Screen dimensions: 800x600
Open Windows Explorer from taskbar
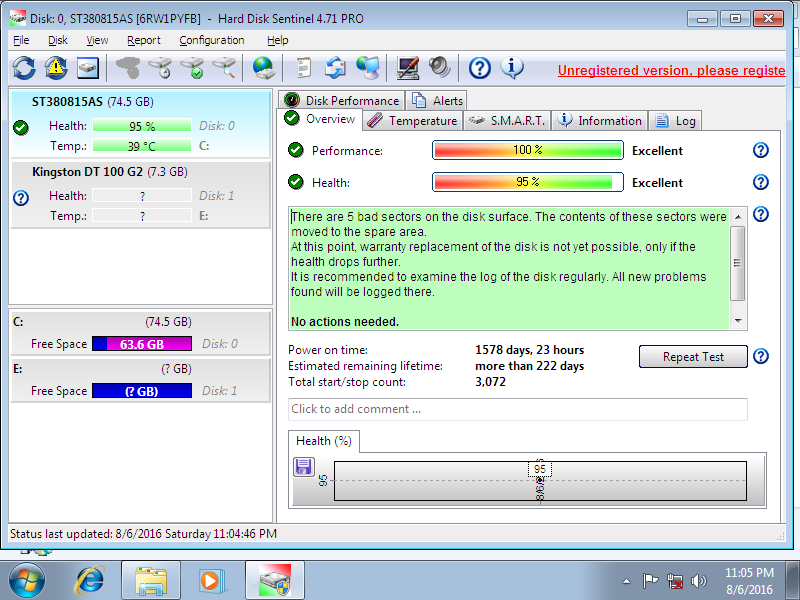point(151,581)
